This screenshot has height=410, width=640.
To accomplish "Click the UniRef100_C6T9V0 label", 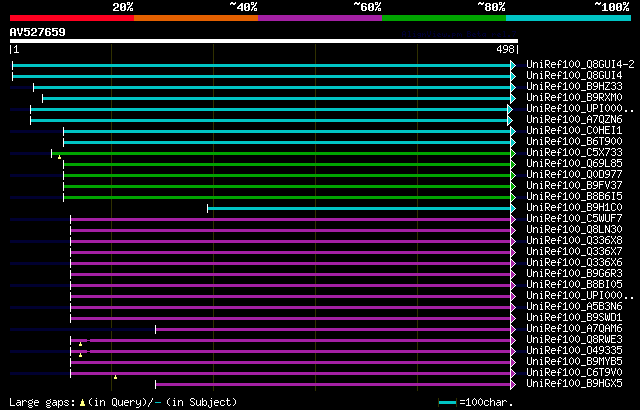I will click(x=574, y=373).
